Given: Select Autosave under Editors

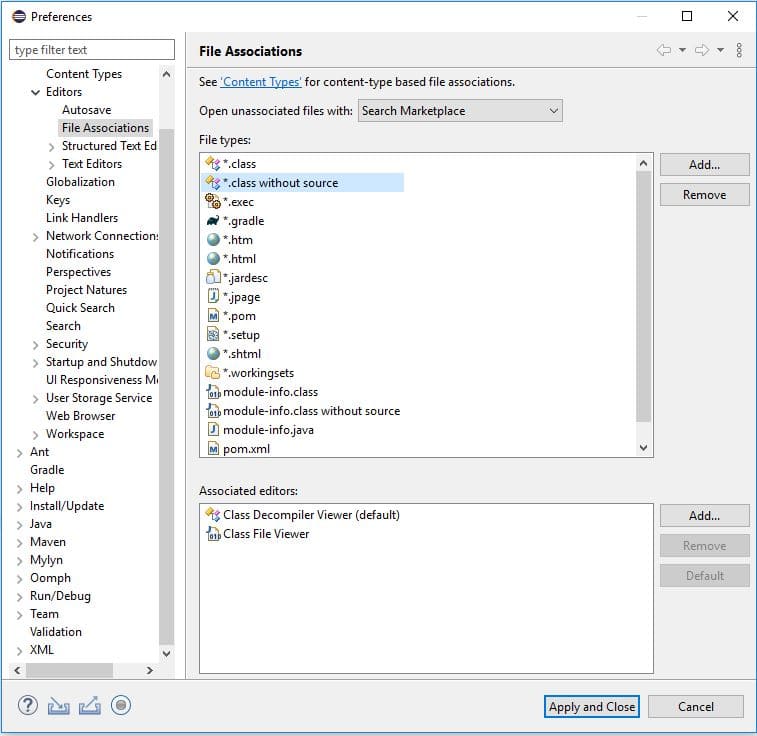Looking at the screenshot, I should 86,110.
